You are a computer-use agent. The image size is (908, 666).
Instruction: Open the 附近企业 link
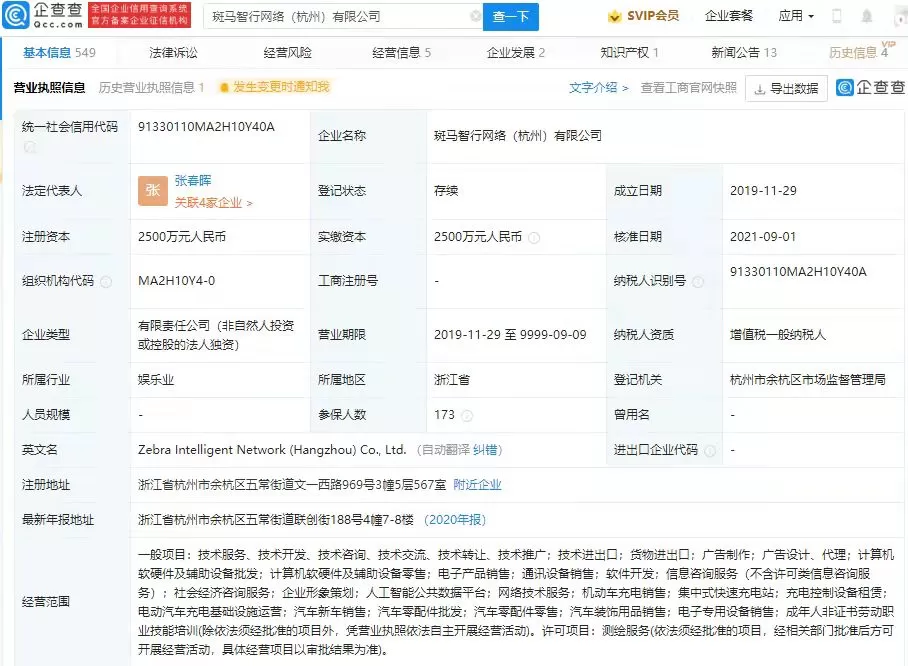[477, 485]
